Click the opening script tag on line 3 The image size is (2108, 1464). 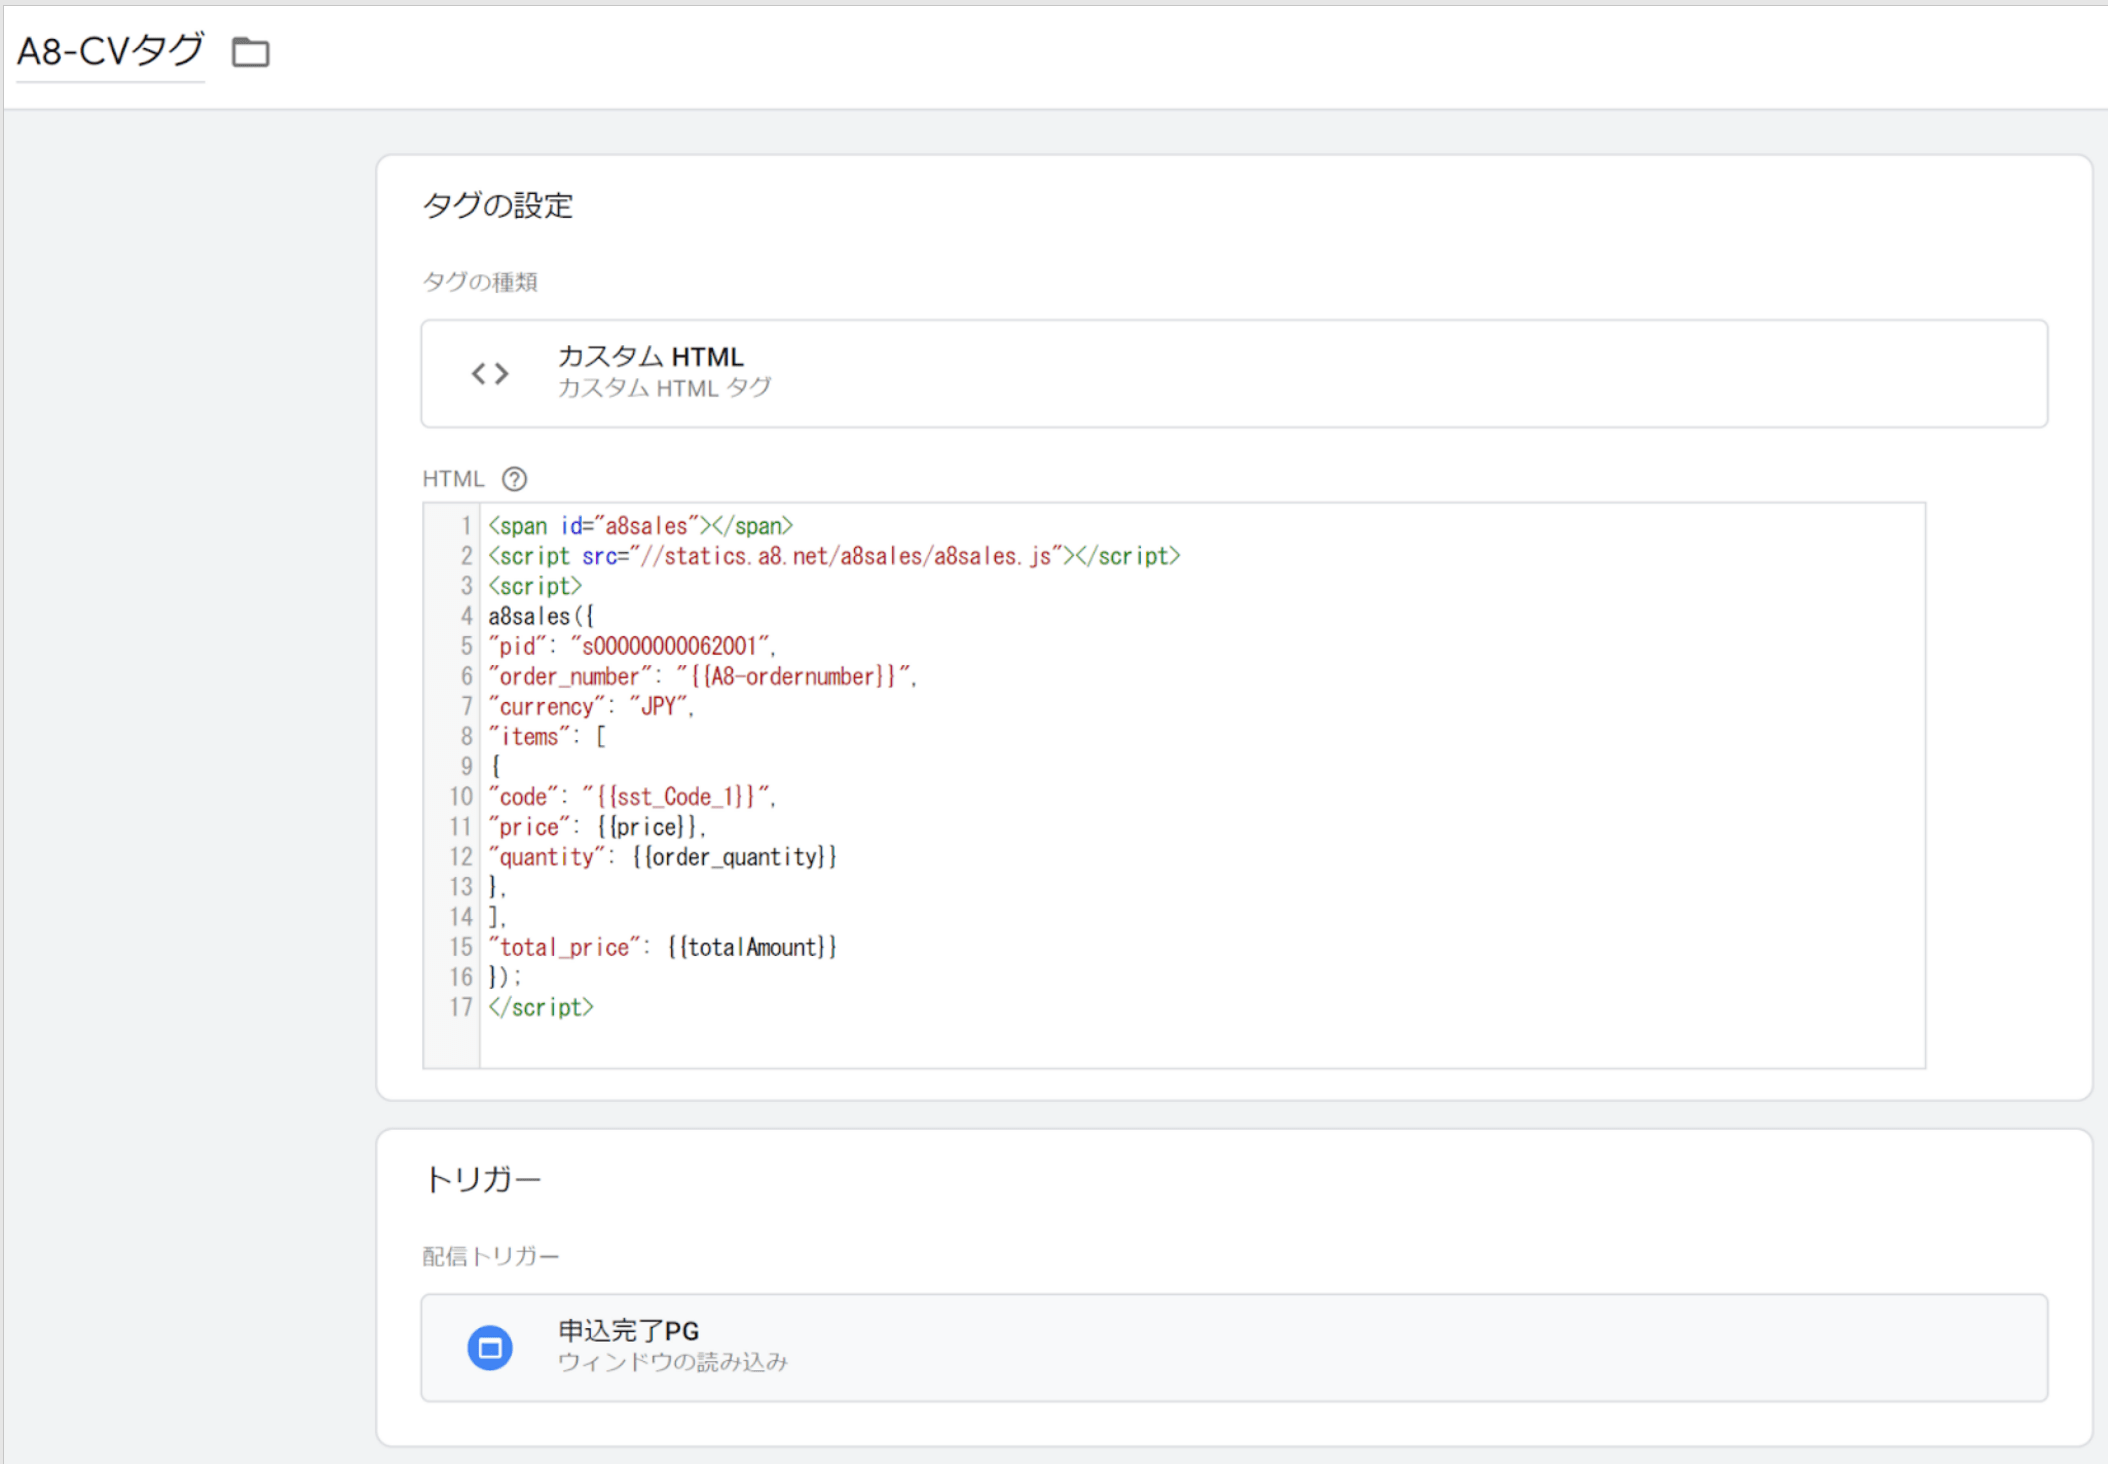pos(535,586)
